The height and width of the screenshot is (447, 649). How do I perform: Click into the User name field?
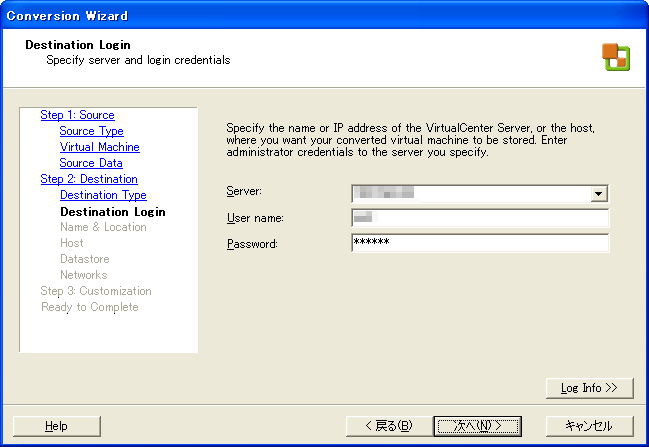tap(480, 218)
